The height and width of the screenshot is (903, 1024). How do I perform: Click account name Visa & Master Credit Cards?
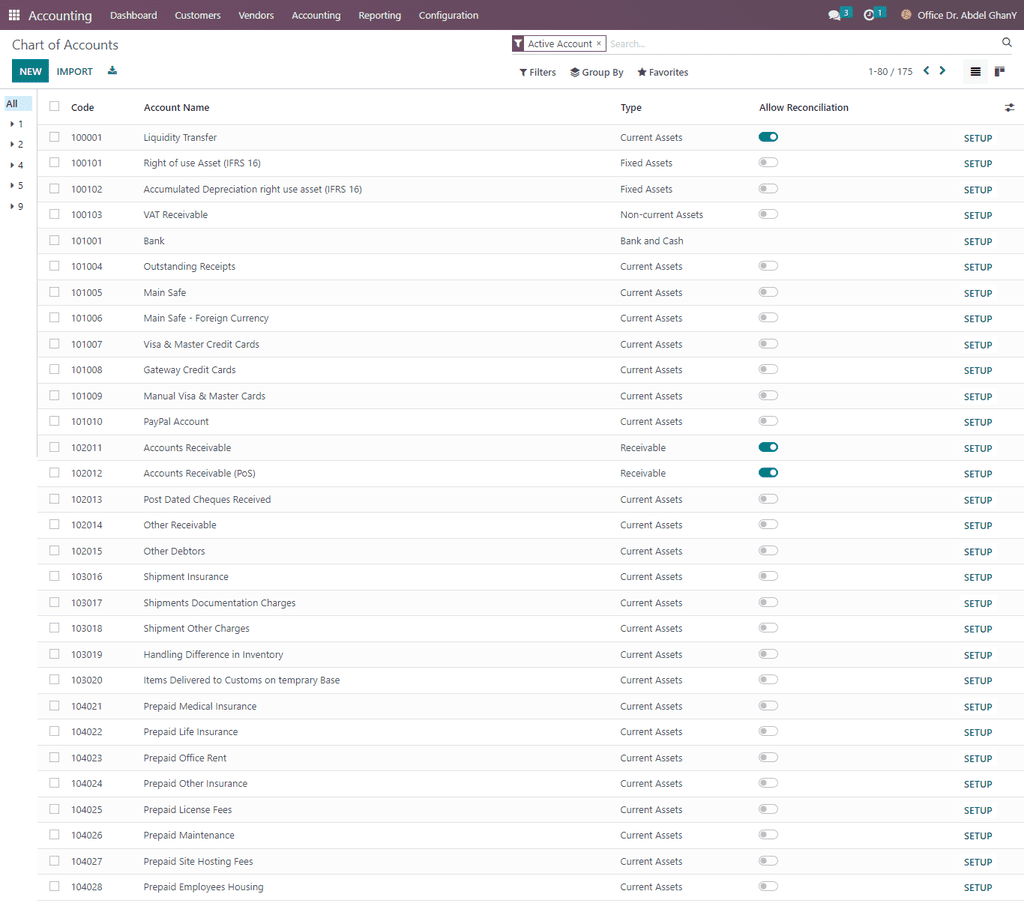[201, 344]
